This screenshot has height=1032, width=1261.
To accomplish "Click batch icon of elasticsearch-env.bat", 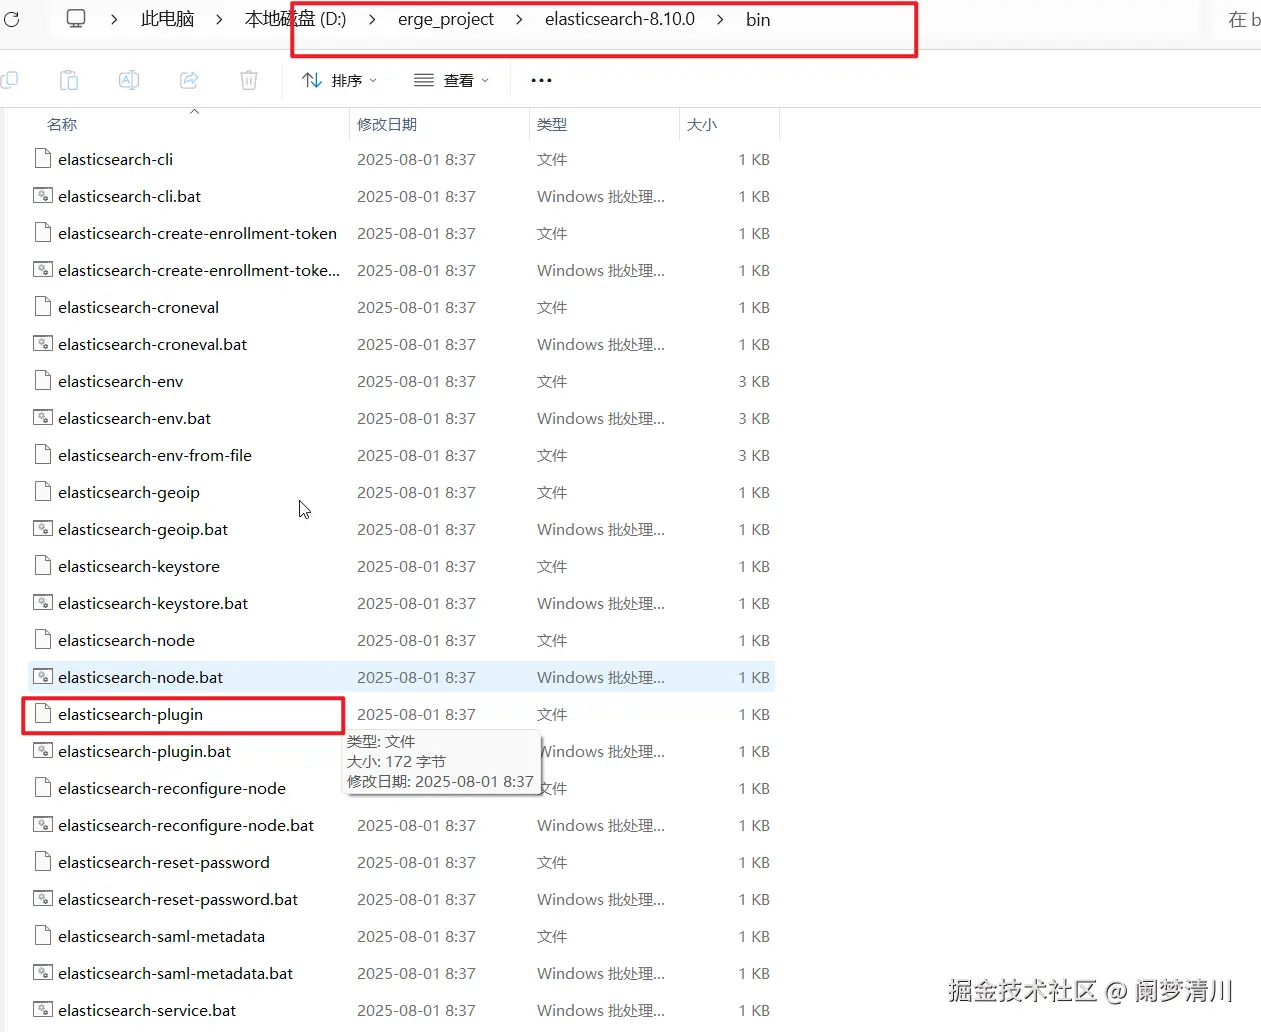I will point(42,418).
